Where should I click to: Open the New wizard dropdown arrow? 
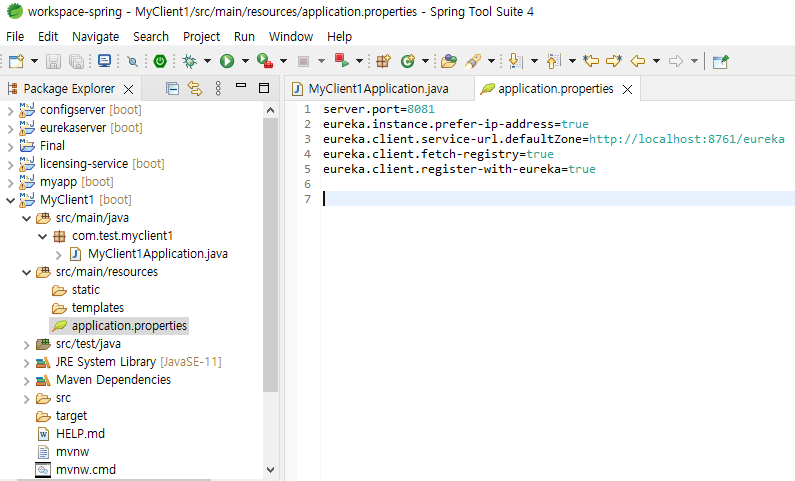coord(34,61)
